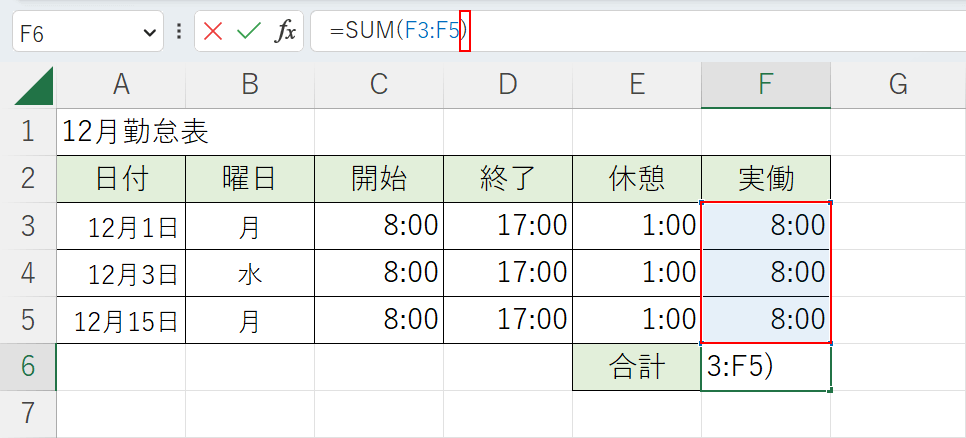Click the formula bar three-dot resize handle
The image size is (966, 438).
coord(179,32)
